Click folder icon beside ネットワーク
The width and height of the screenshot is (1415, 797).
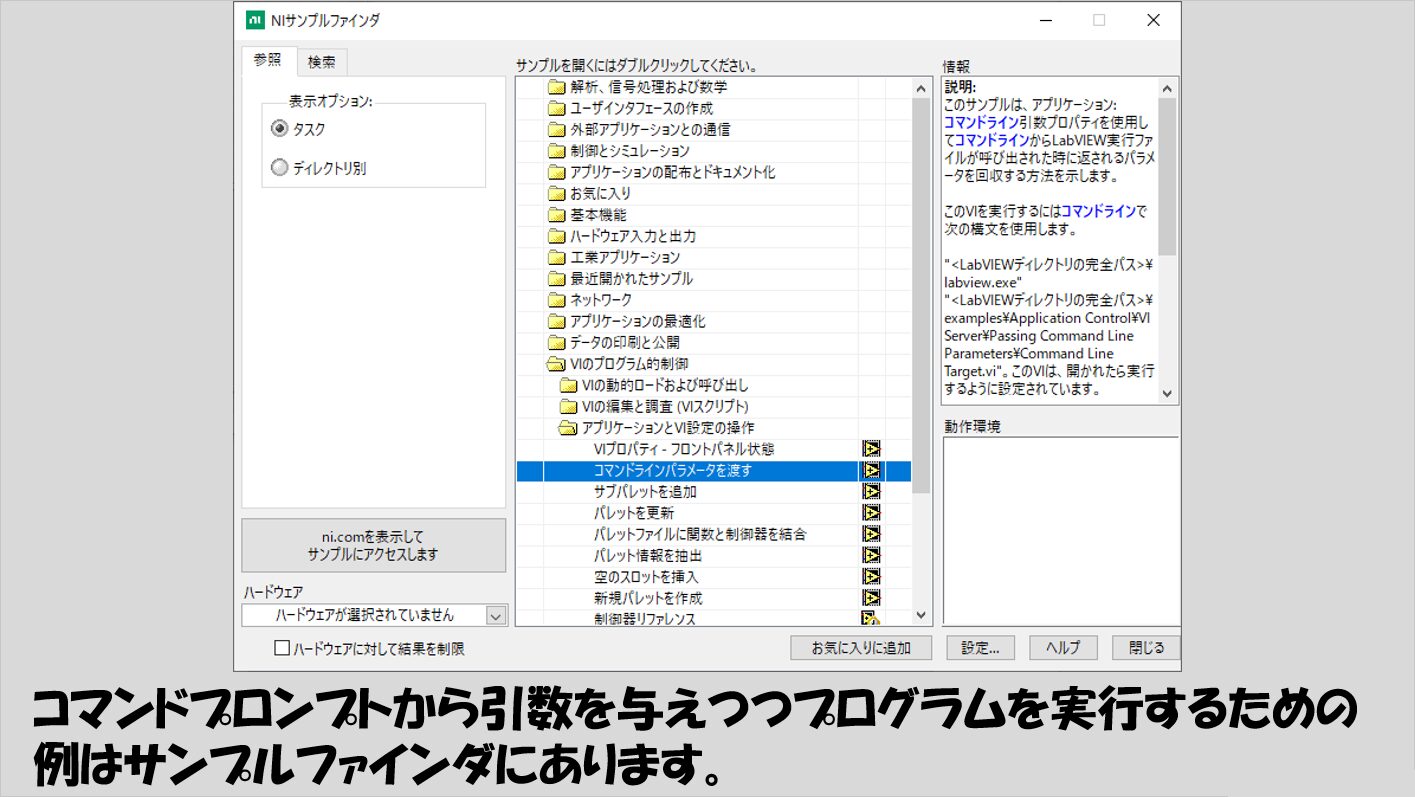[557, 300]
